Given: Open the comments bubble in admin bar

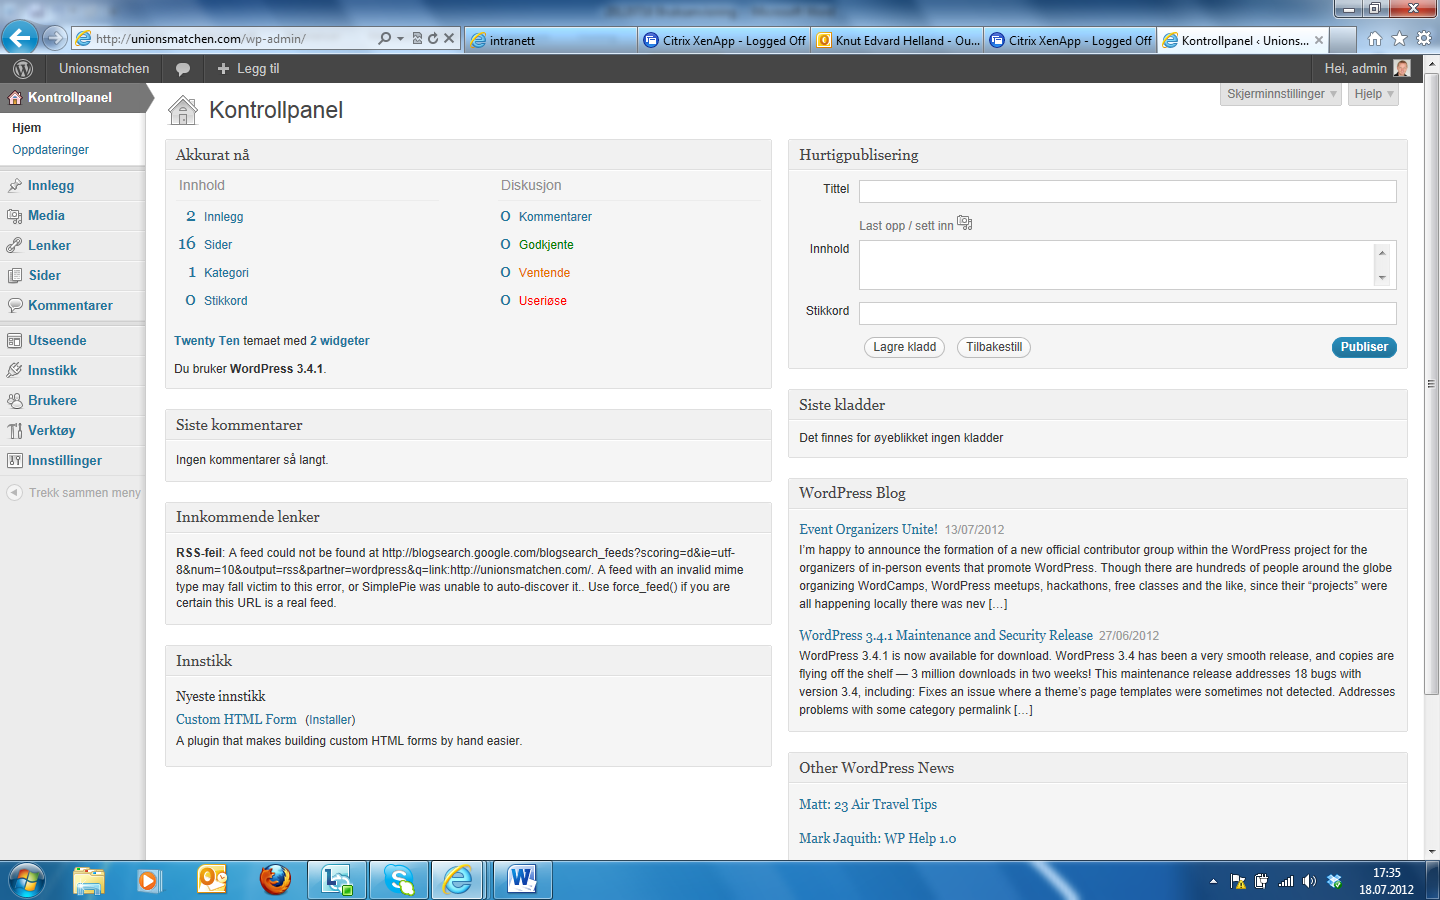Looking at the screenshot, I should point(183,69).
